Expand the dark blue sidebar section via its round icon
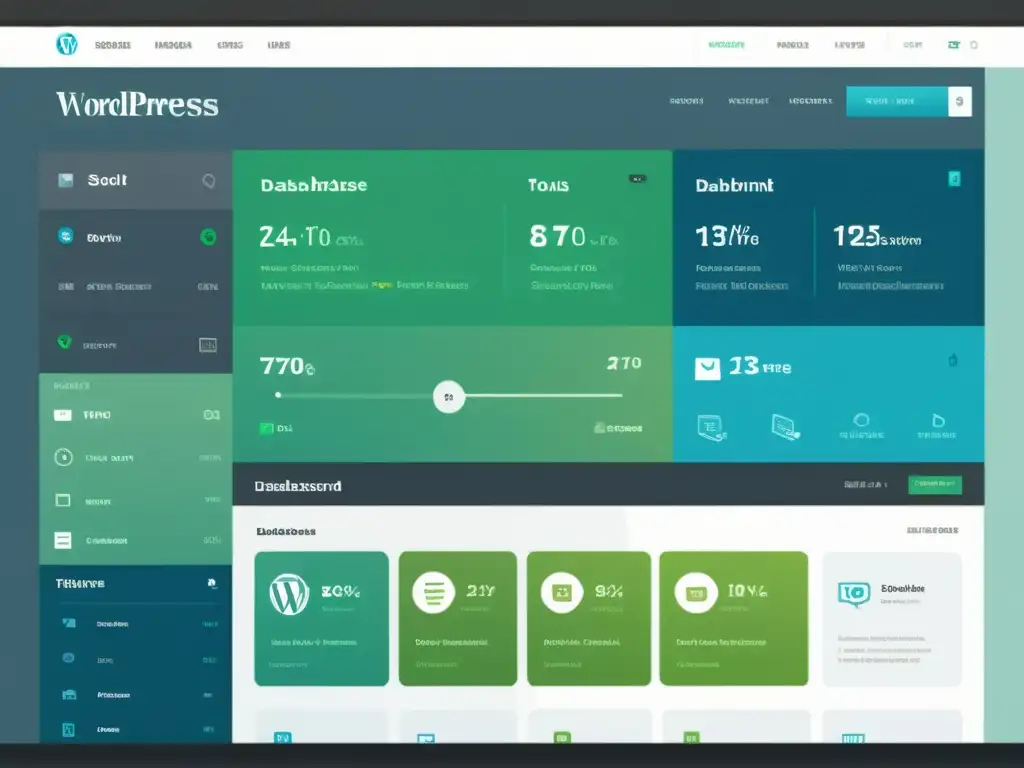Image resolution: width=1024 pixels, height=768 pixels. tap(211, 583)
